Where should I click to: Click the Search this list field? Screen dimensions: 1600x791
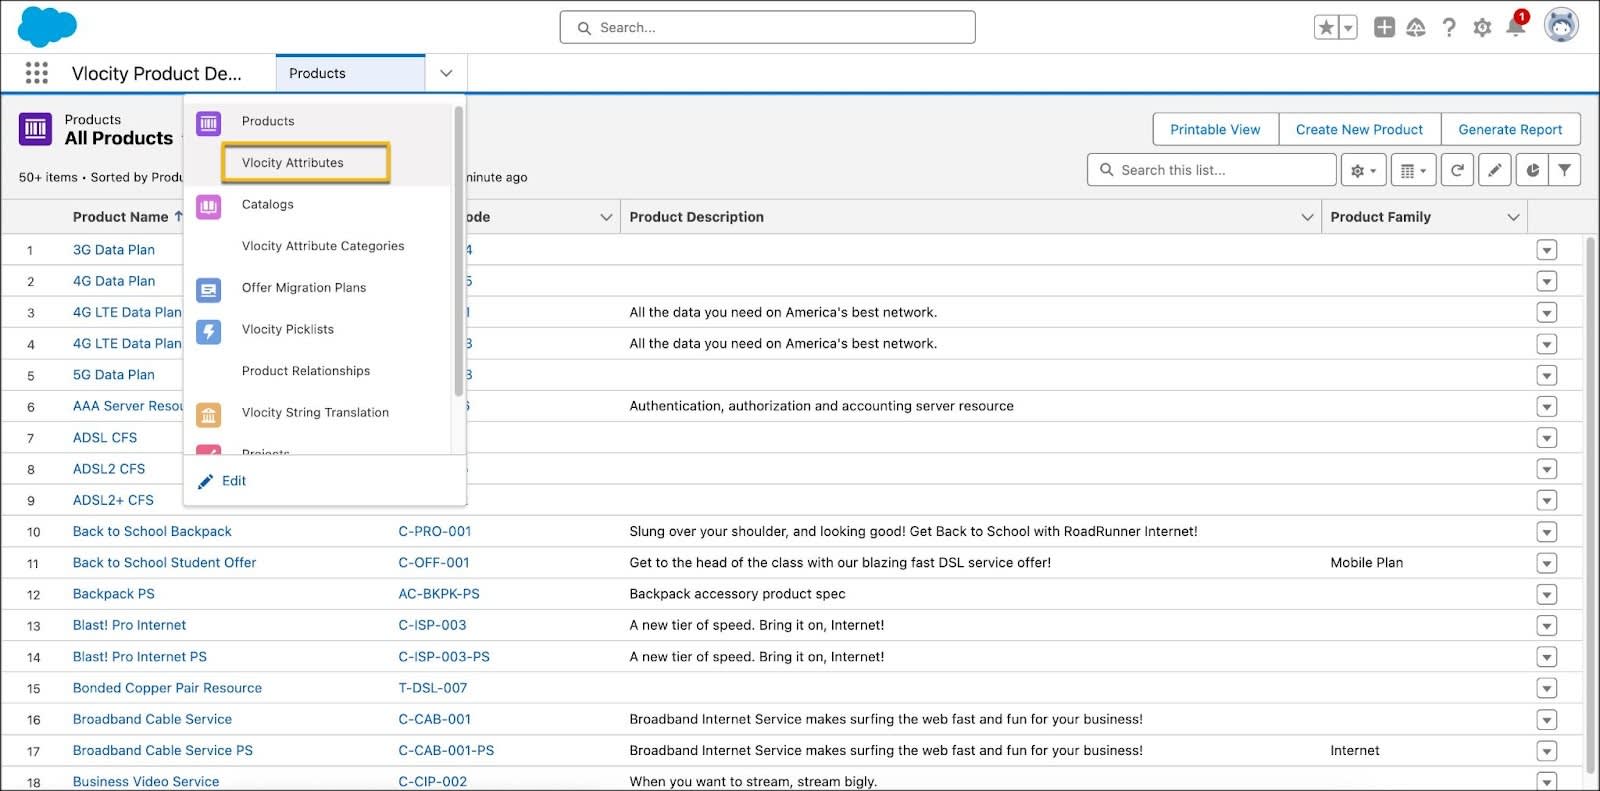1212,170
